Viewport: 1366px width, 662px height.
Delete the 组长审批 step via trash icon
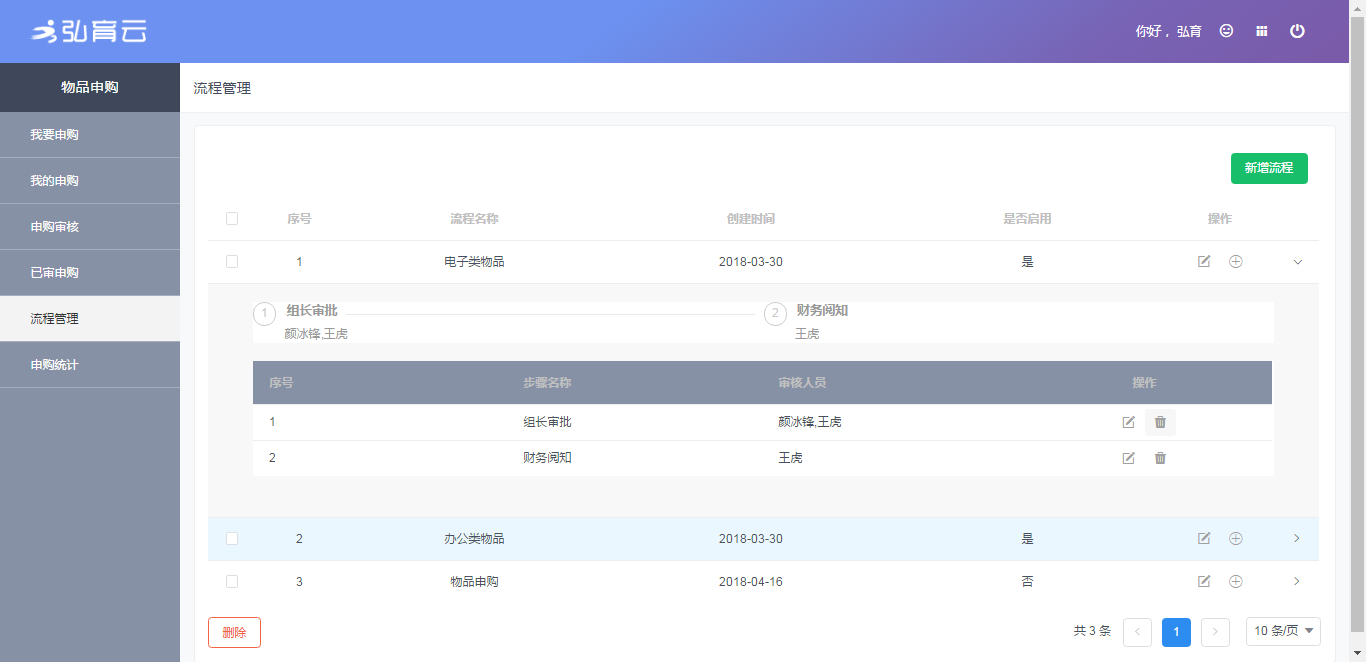click(1160, 422)
